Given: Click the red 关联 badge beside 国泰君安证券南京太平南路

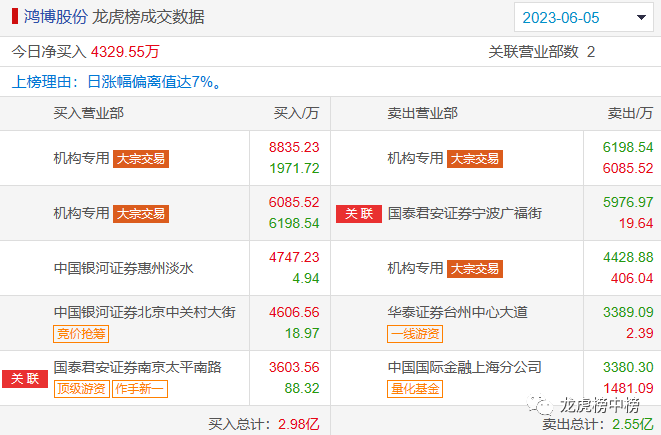Looking at the screenshot, I should click(x=24, y=378).
